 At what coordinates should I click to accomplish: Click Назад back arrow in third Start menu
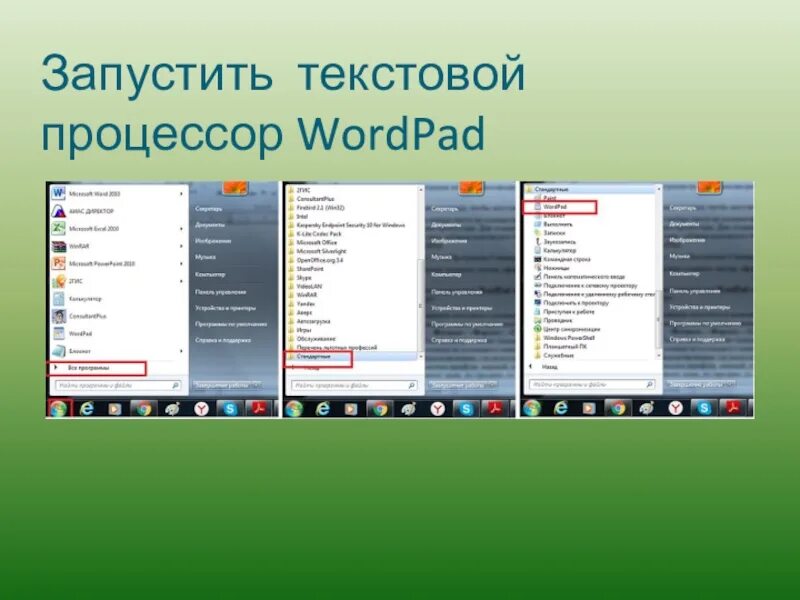click(x=531, y=367)
